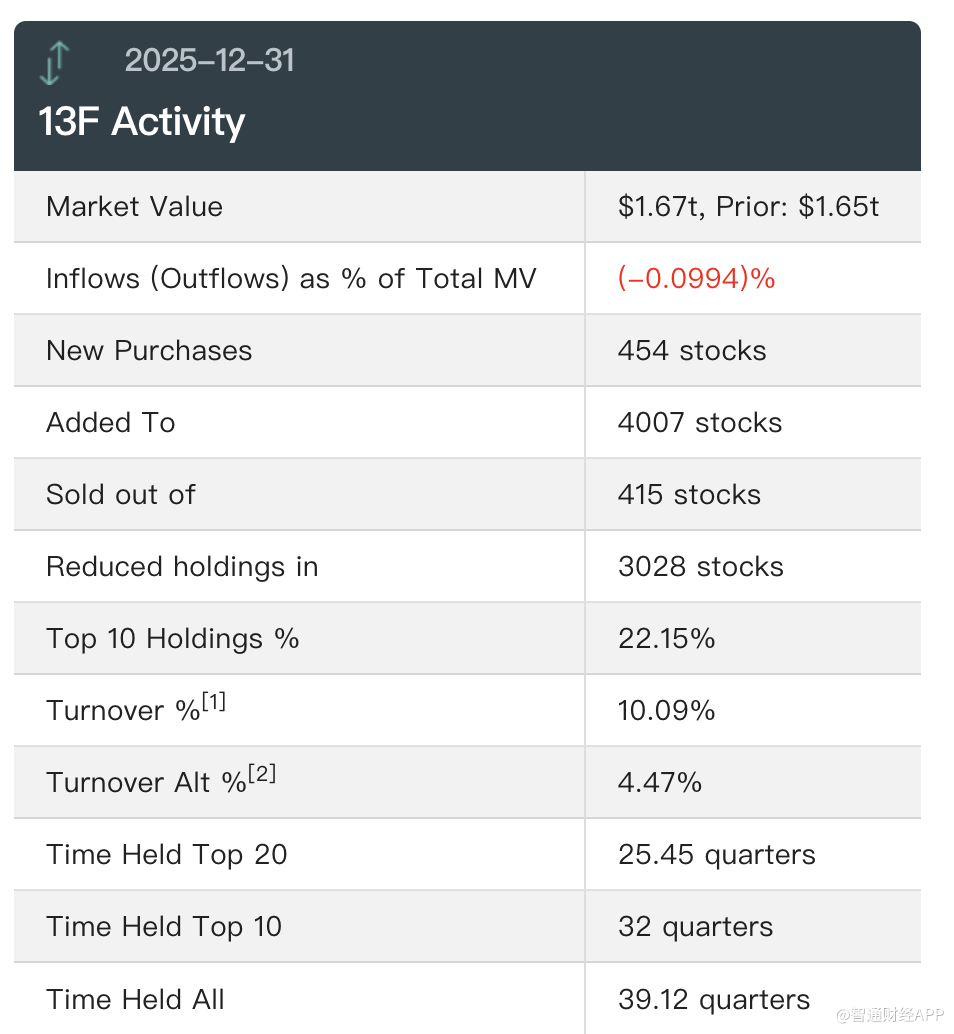
Task: Click the 13F Activity header title
Action: (141, 122)
